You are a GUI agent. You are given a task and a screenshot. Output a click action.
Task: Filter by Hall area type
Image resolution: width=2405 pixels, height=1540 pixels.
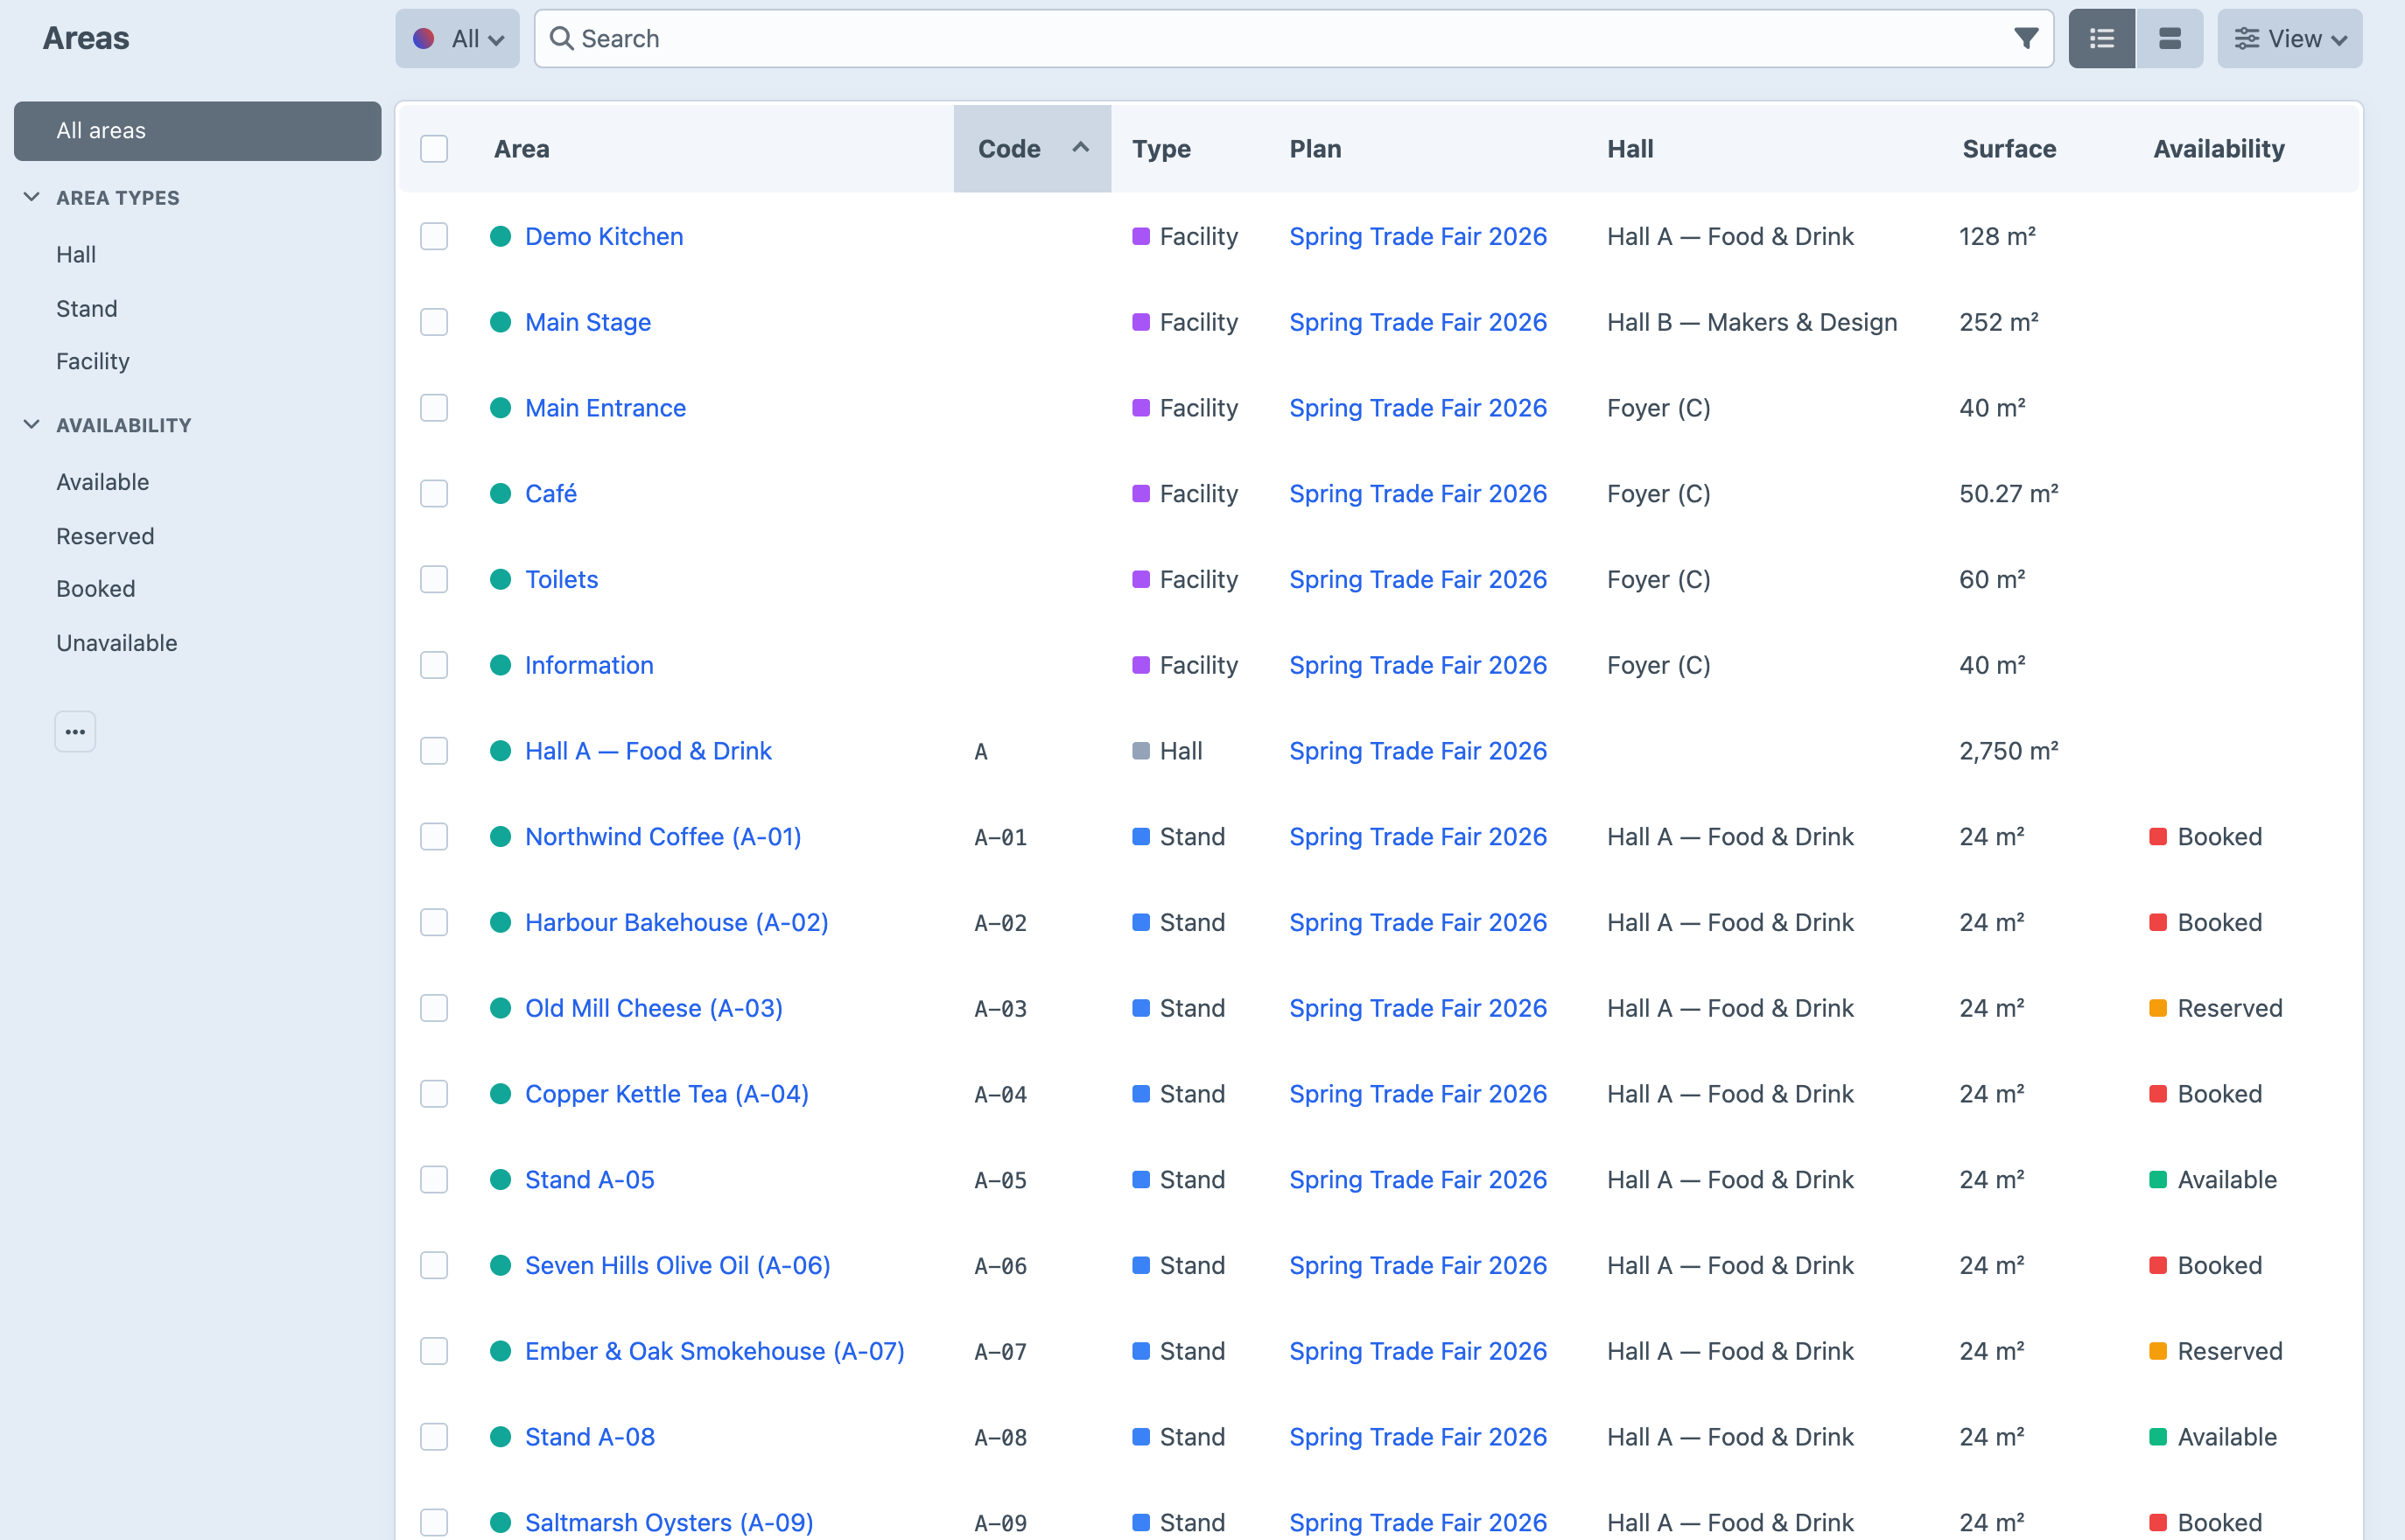pos(76,255)
